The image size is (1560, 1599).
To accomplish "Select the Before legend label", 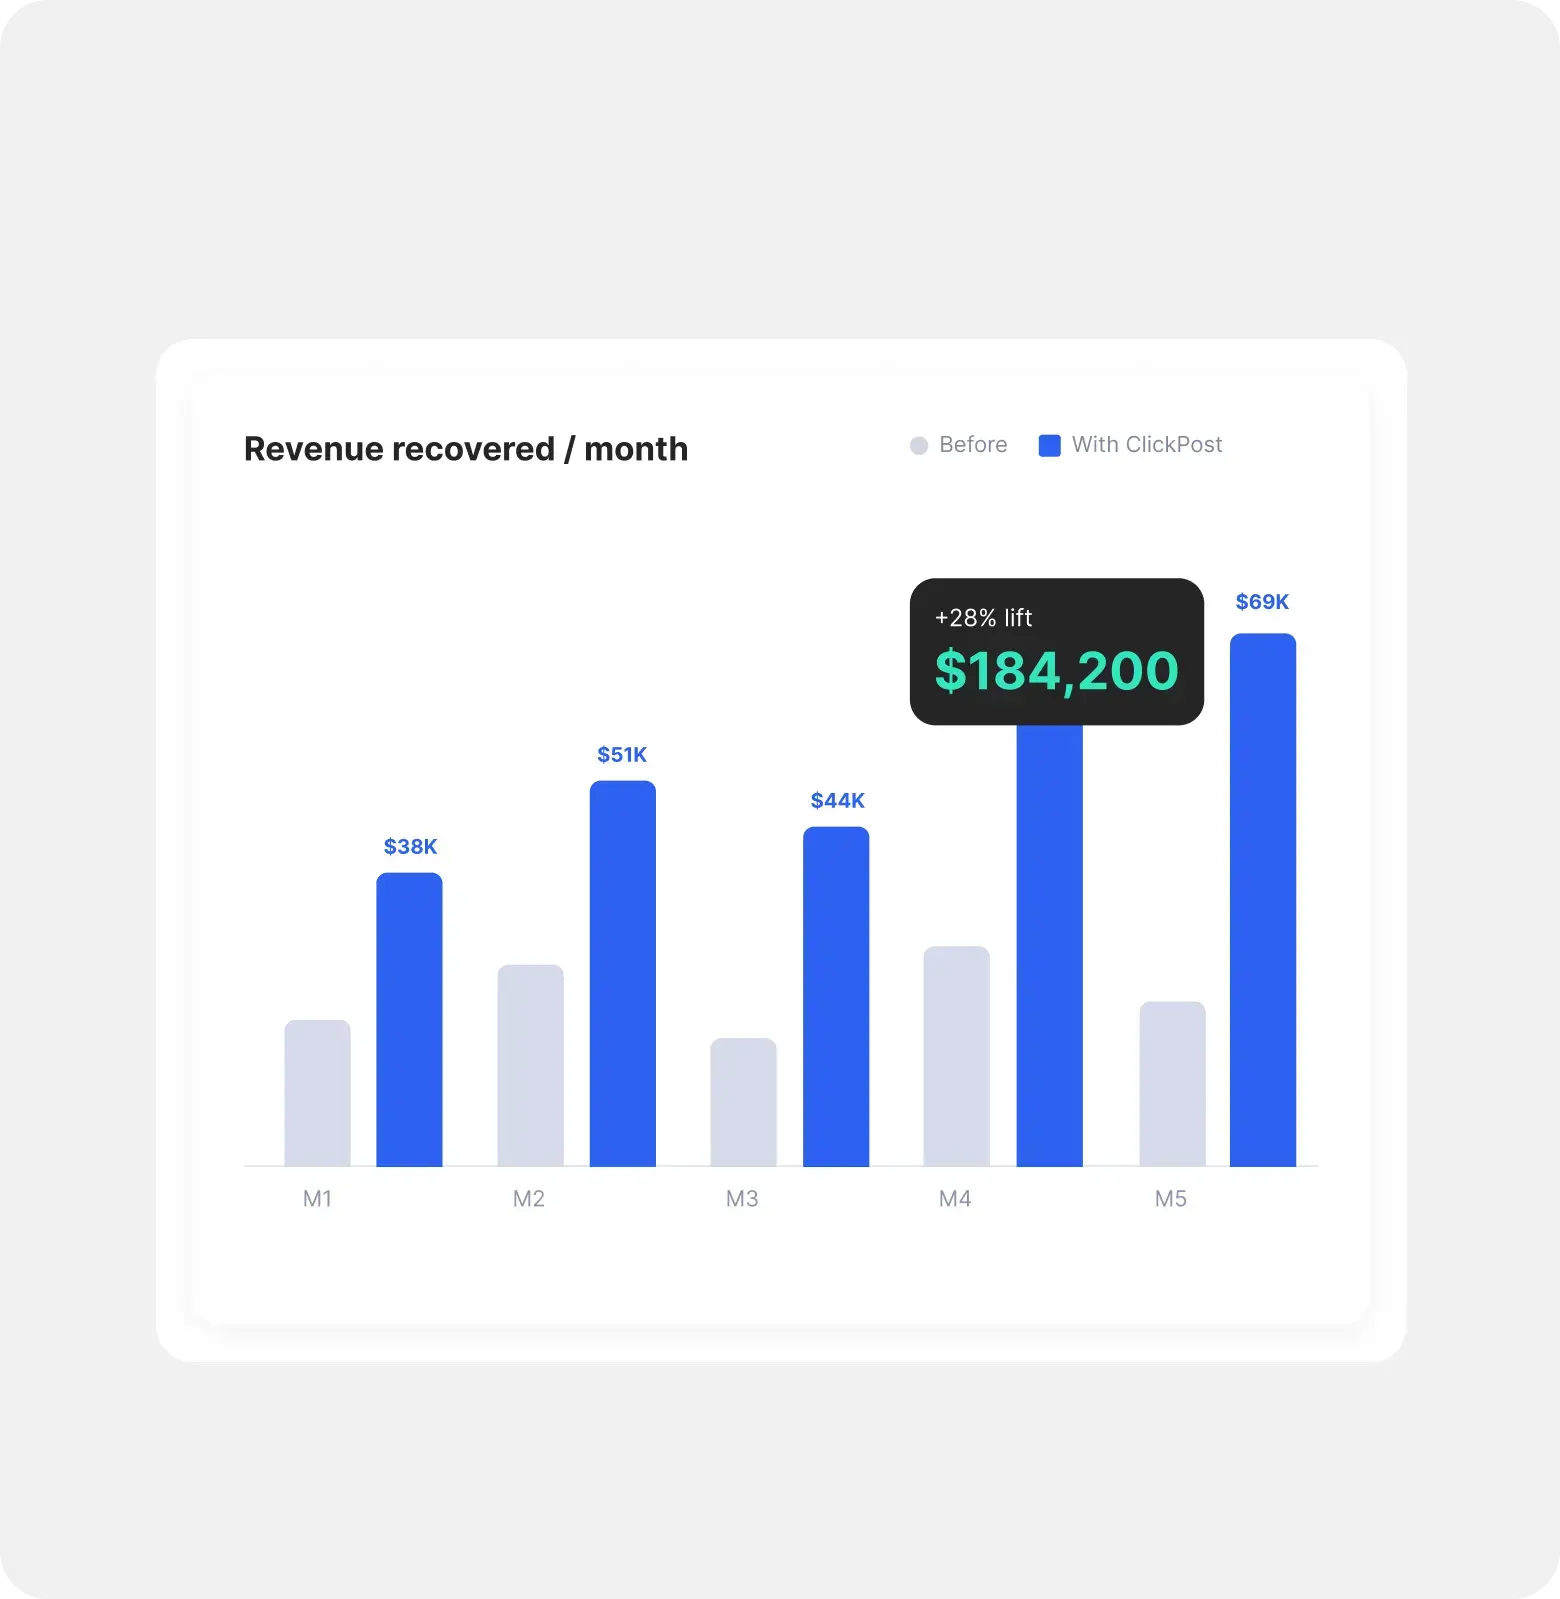I will (973, 445).
